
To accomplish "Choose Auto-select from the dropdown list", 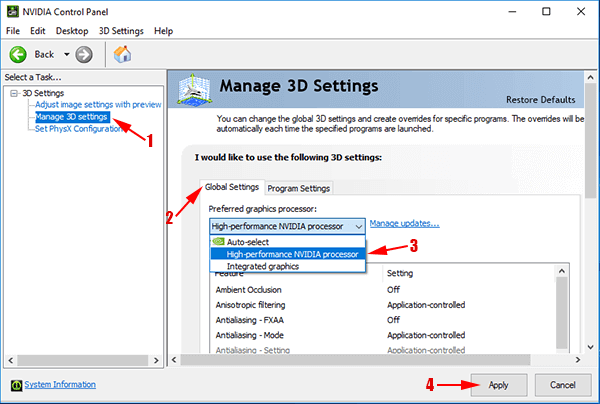I will [x=288, y=242].
